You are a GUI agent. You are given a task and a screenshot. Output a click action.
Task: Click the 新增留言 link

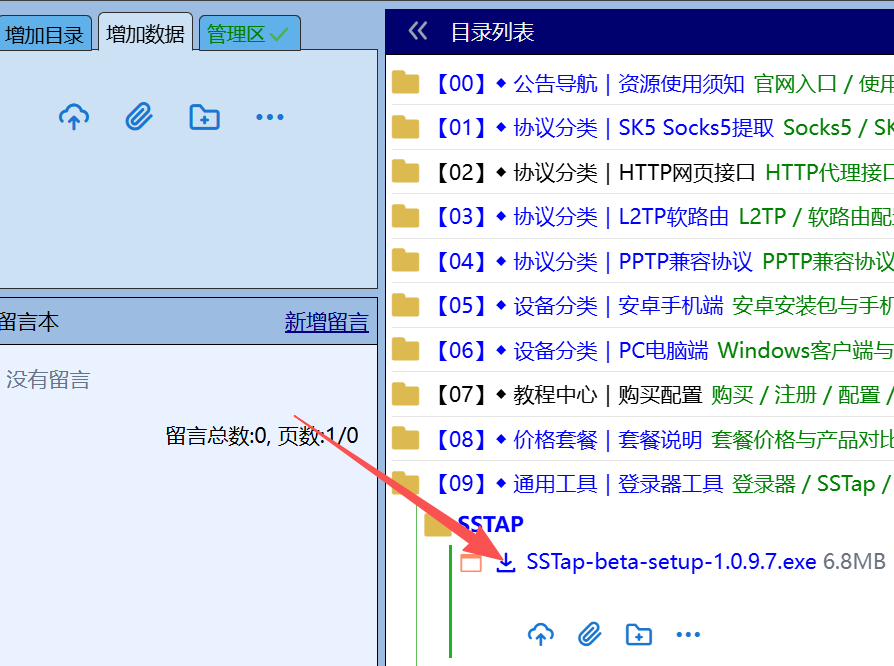tap(327, 322)
